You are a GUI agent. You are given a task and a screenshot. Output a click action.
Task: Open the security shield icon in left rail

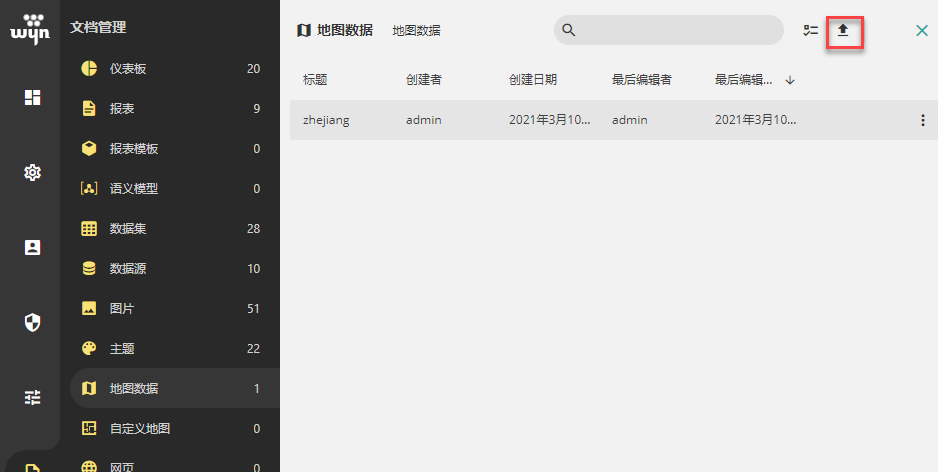click(32, 323)
